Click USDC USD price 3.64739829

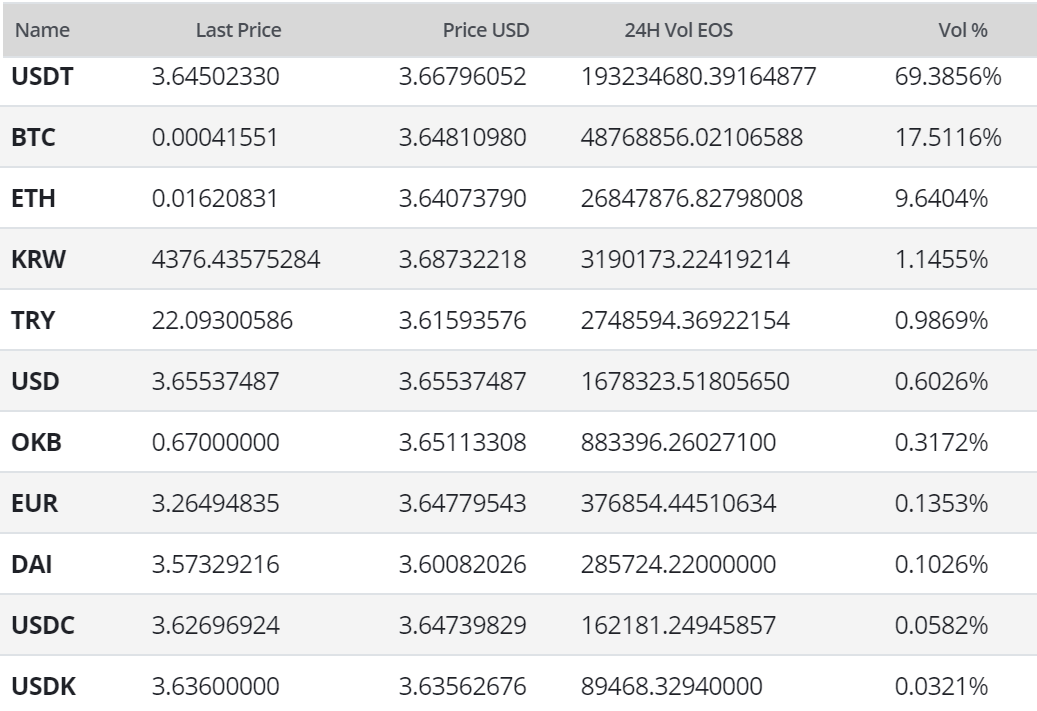coord(462,626)
